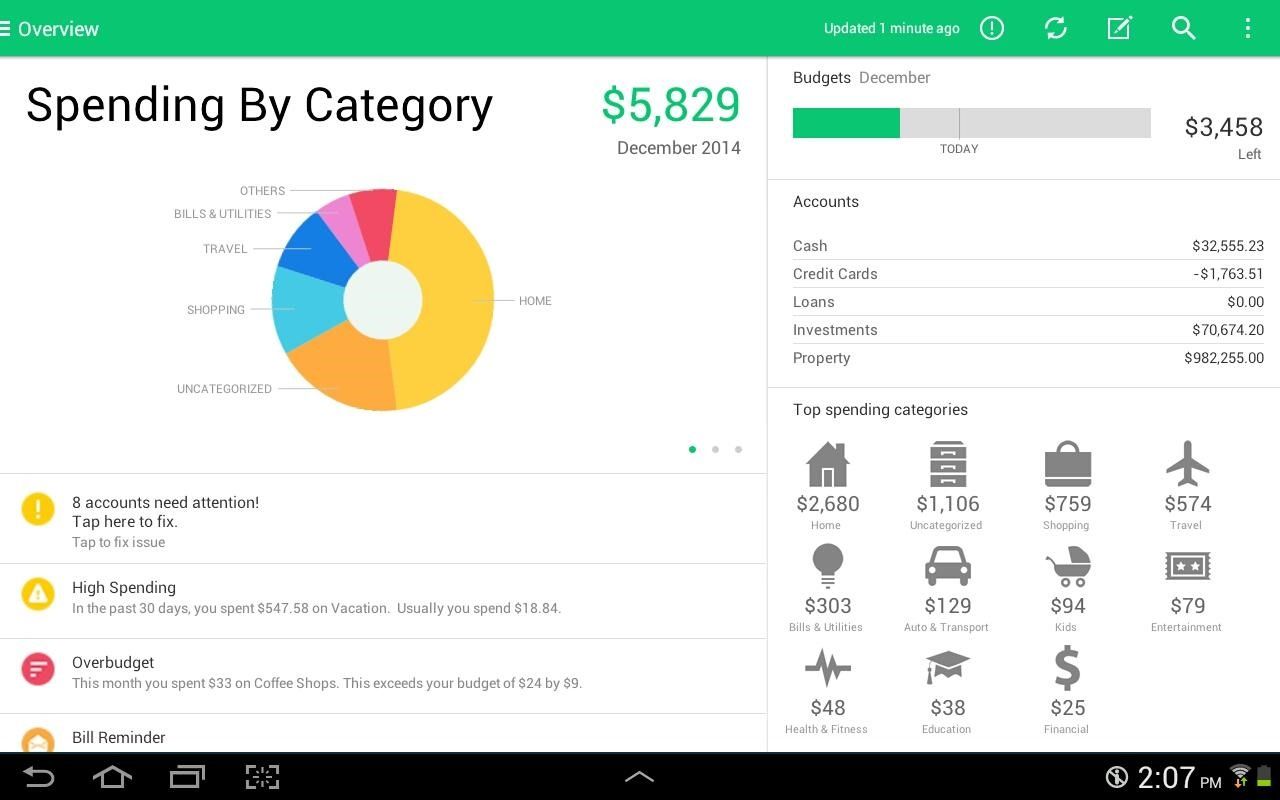
Task: Select the Travel airplane icon
Action: click(1187, 462)
